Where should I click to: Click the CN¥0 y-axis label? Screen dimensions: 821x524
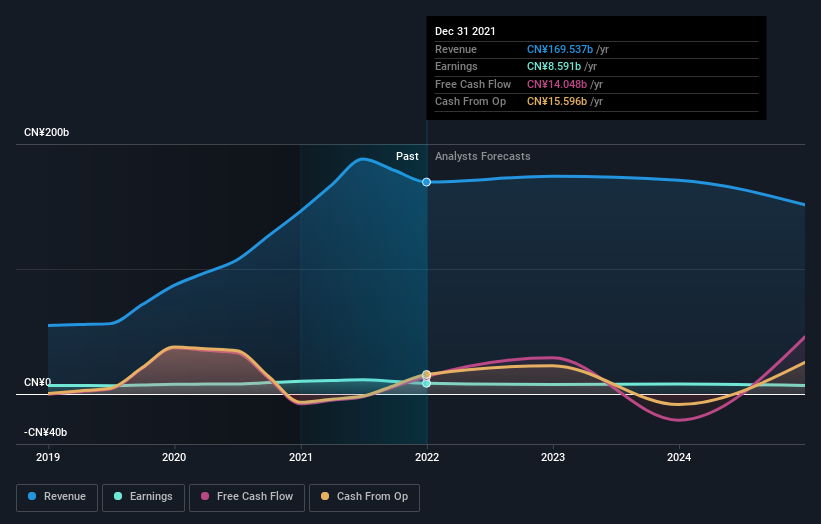click(x=38, y=383)
